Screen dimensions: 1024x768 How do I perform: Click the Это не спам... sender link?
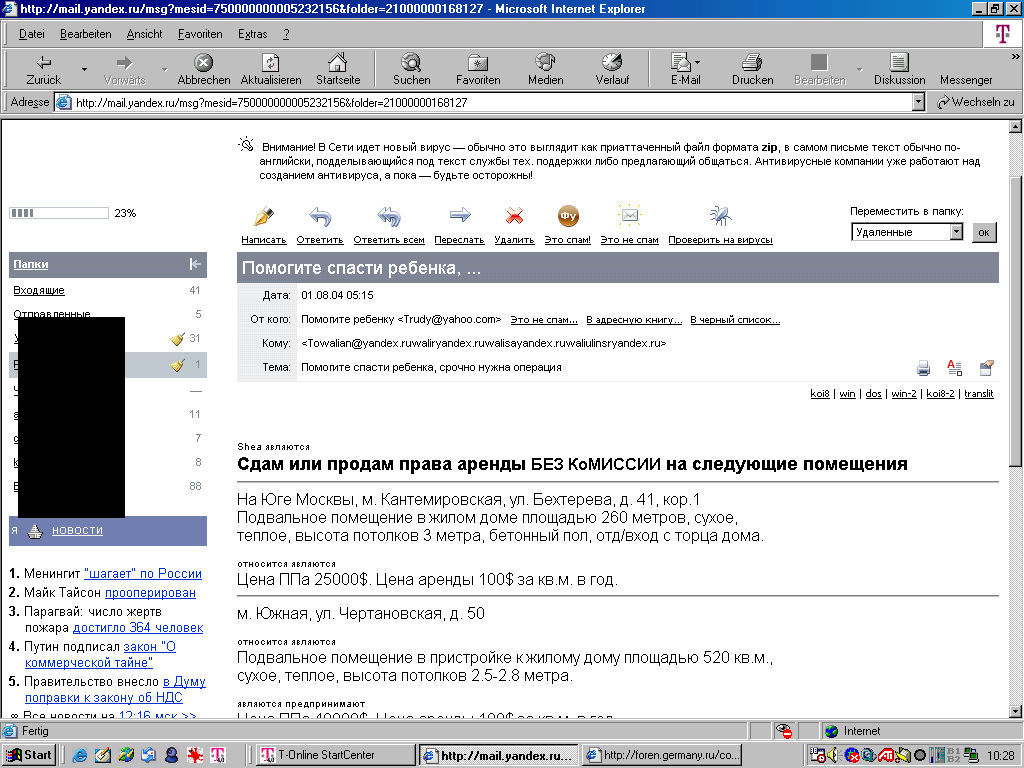click(544, 319)
